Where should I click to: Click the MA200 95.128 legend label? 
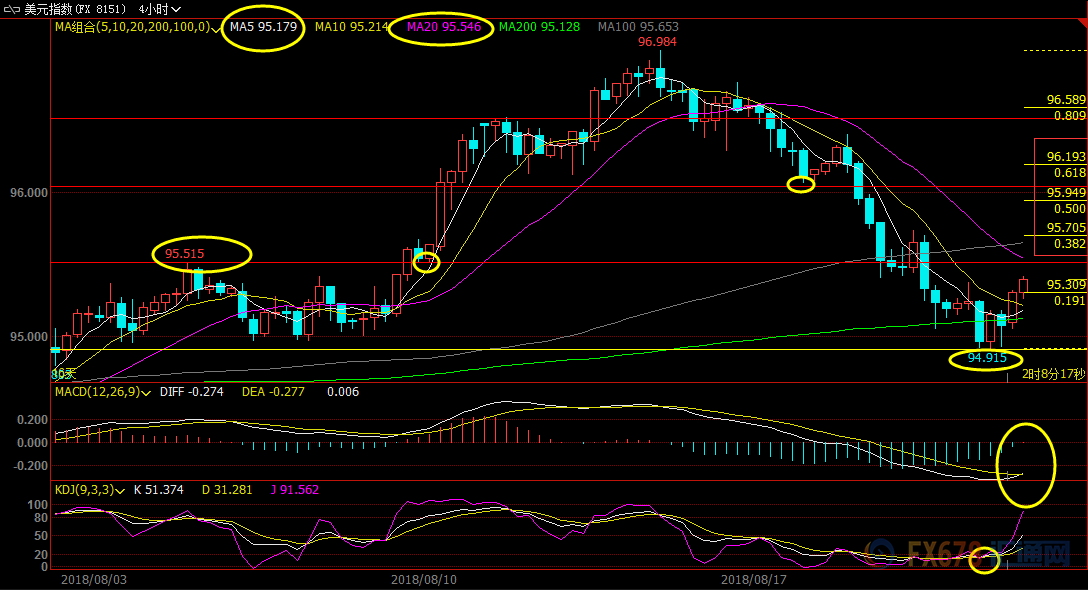539,27
